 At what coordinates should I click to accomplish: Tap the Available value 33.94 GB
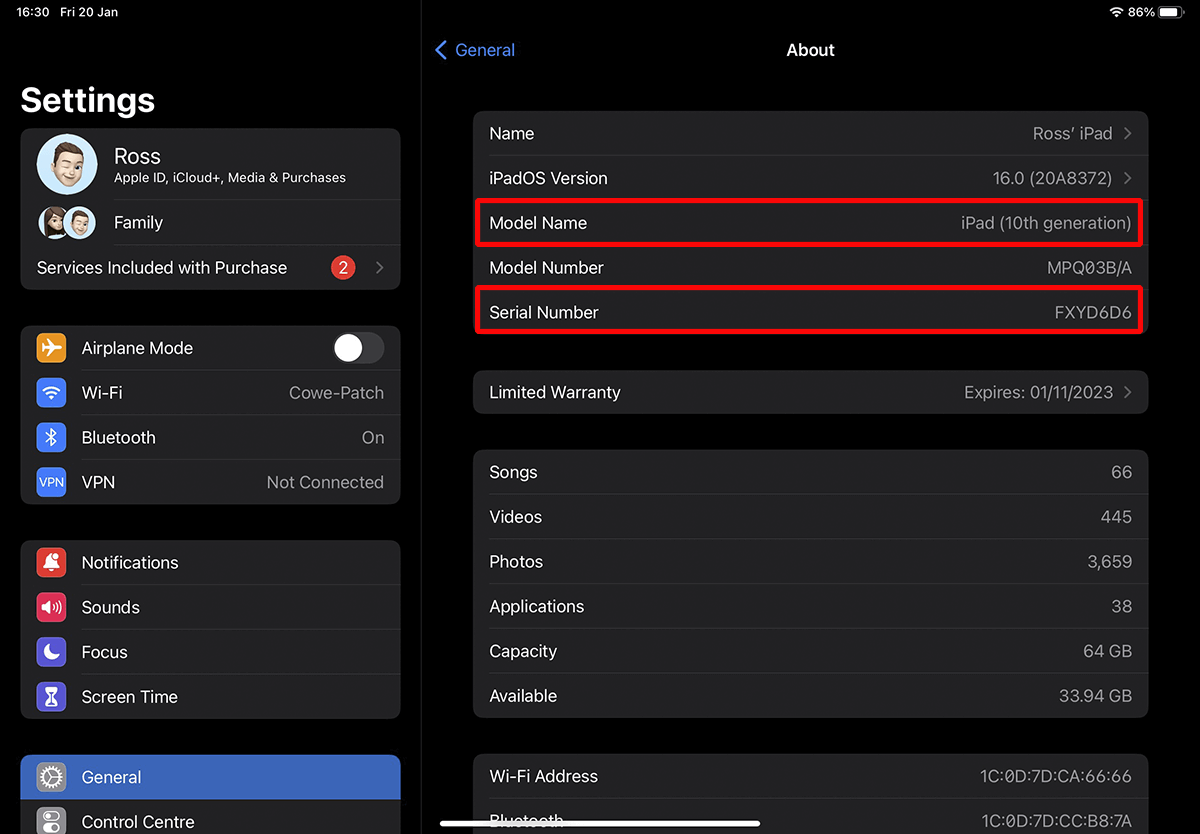(1095, 696)
